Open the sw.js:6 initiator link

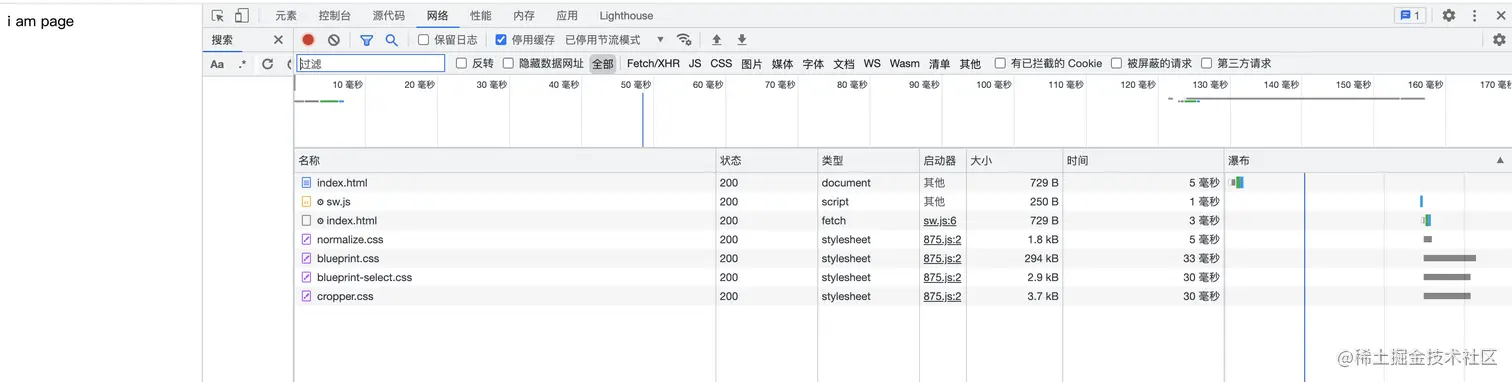click(939, 221)
